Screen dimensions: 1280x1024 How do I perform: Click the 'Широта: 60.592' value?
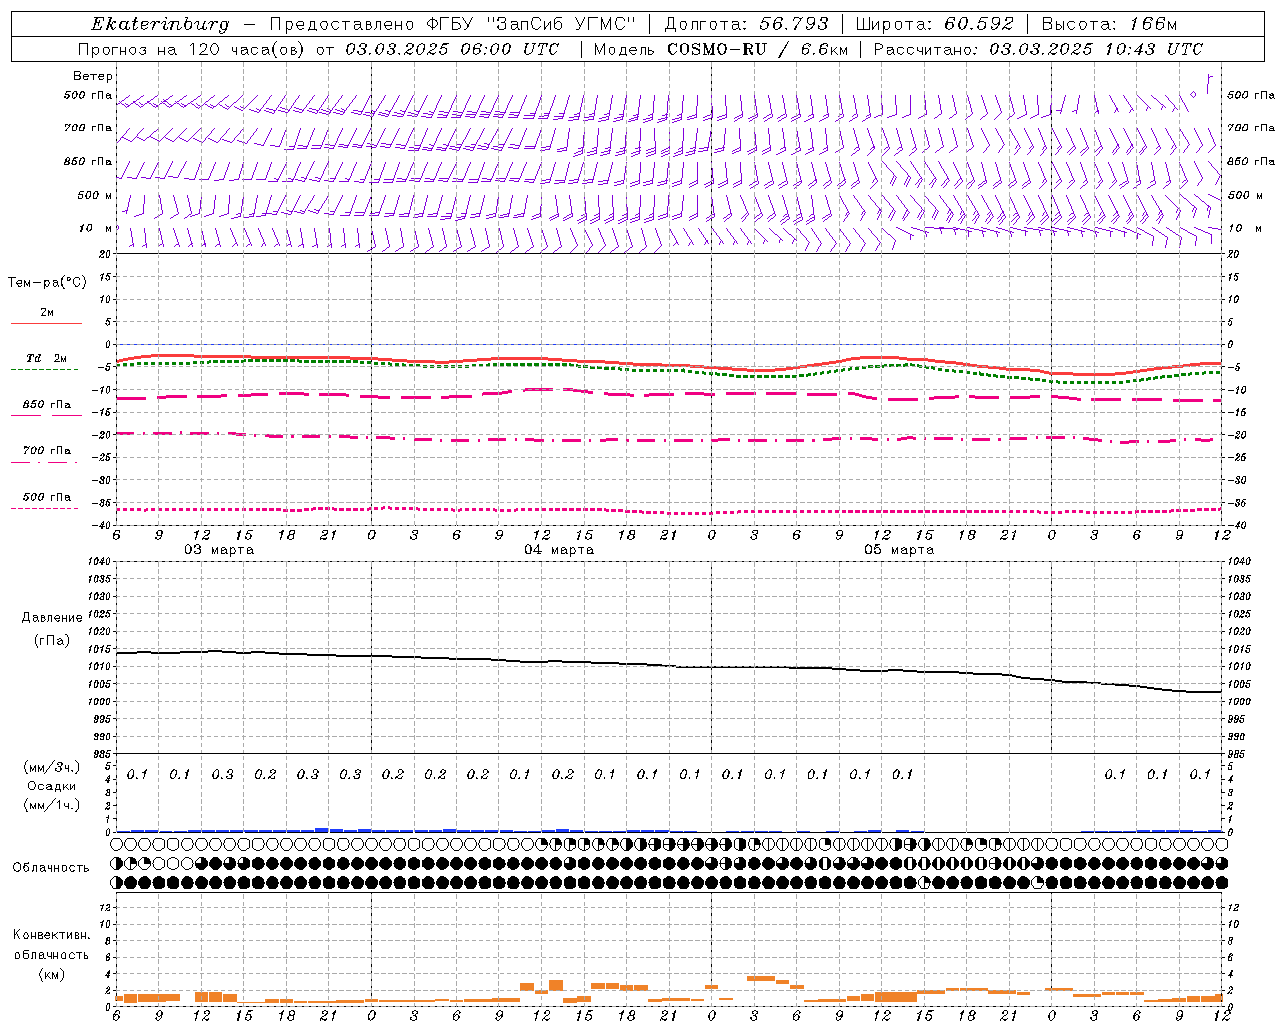click(935, 24)
